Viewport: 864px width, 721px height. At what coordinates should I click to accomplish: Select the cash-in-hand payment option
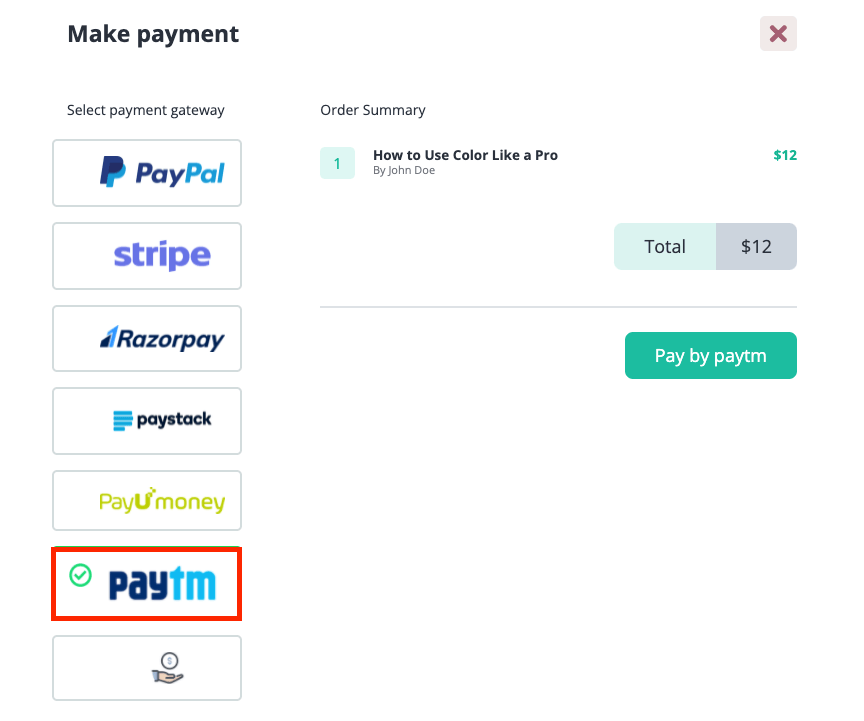click(x=146, y=667)
